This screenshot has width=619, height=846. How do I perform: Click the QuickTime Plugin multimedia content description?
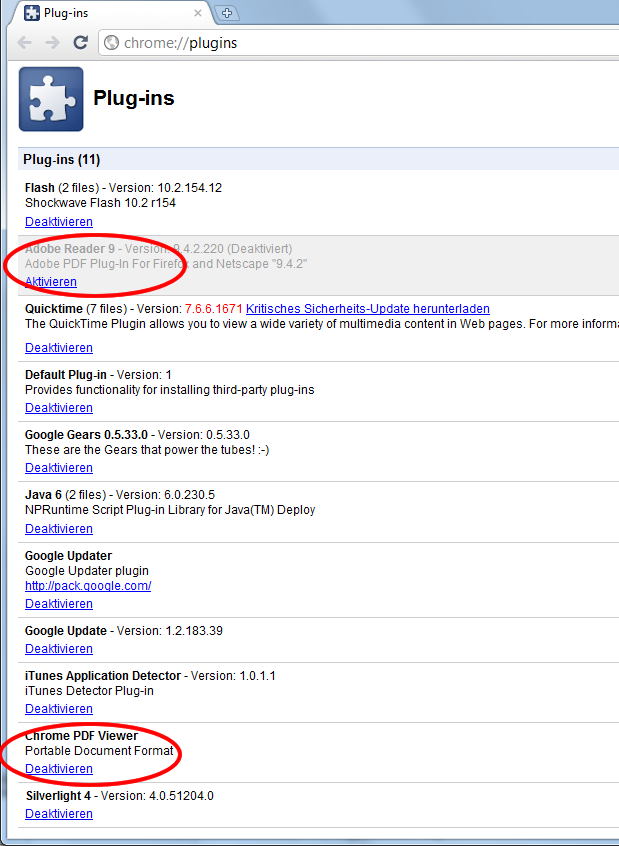(x=322, y=324)
